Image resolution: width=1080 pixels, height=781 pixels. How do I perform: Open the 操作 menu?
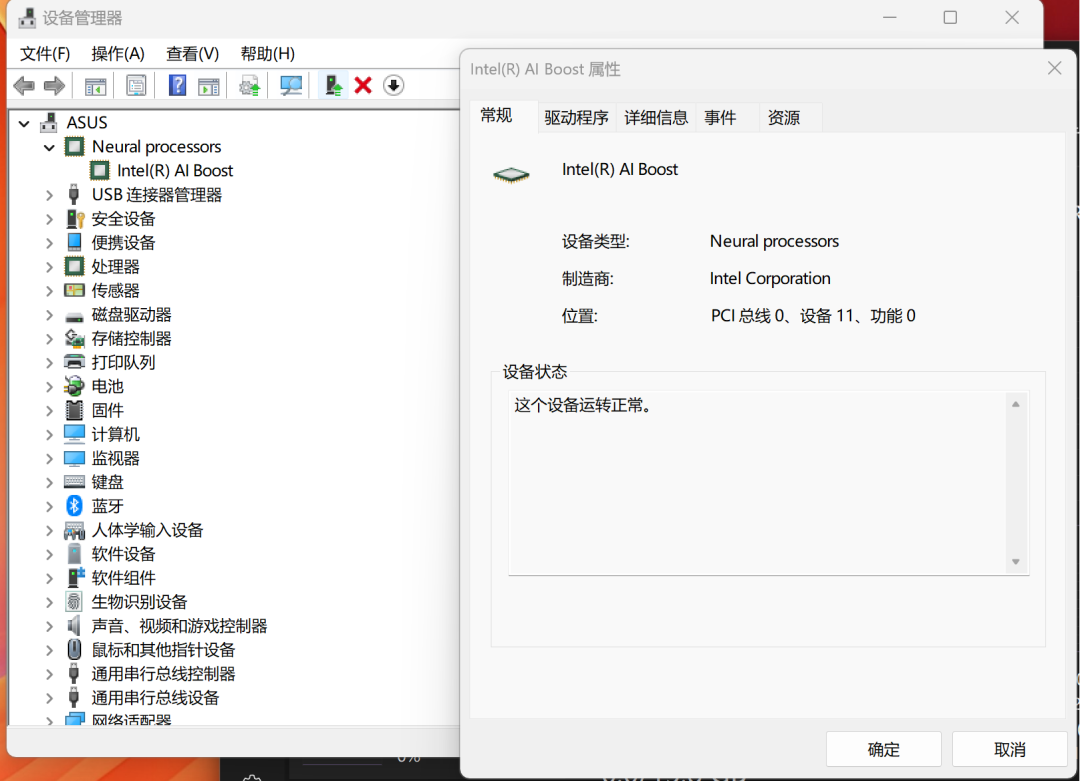pos(118,53)
